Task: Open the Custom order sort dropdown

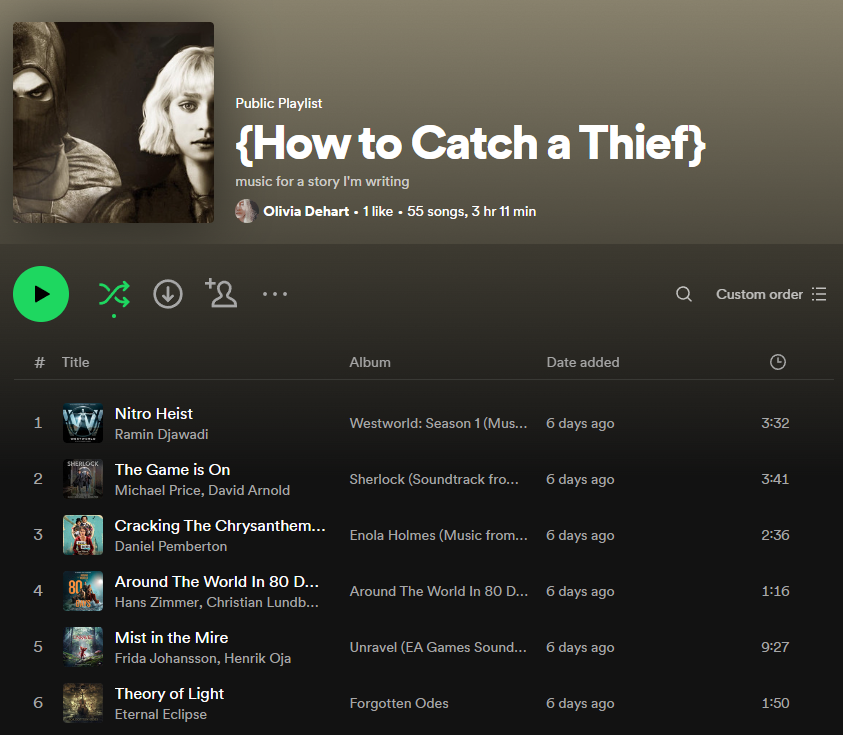Action: [771, 294]
